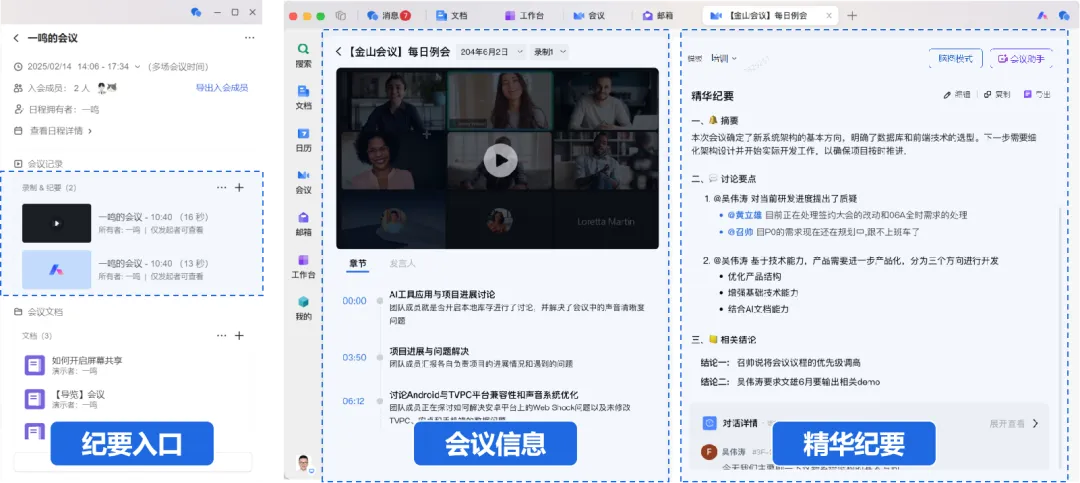Open 日历 in the left sidebar
Image resolution: width=1080 pixels, height=483 pixels.
click(x=303, y=139)
